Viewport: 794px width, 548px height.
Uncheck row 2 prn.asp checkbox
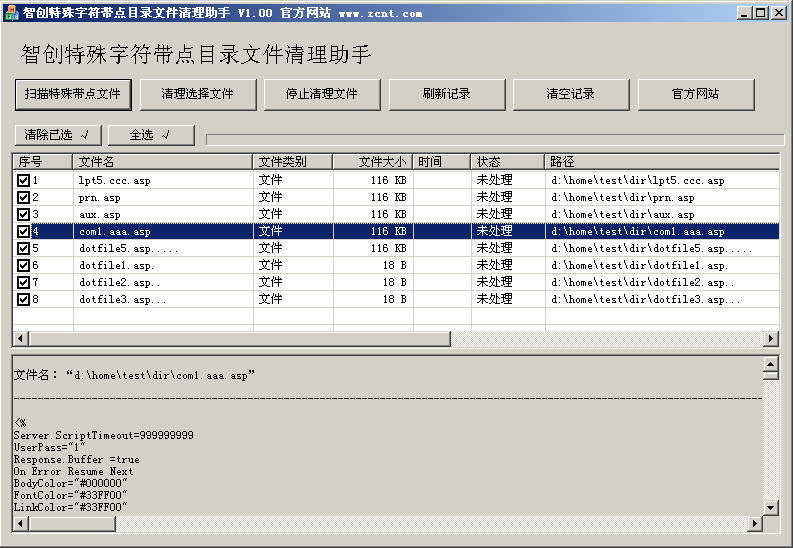[23, 197]
